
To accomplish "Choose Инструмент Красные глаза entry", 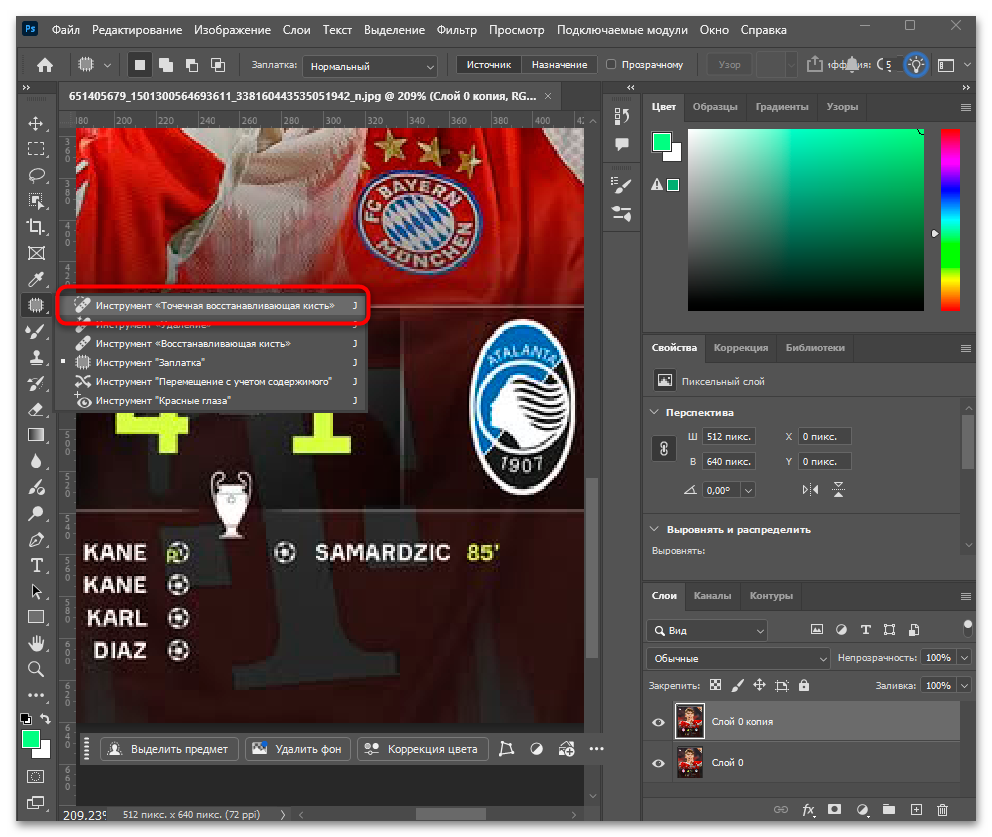I will point(211,400).
